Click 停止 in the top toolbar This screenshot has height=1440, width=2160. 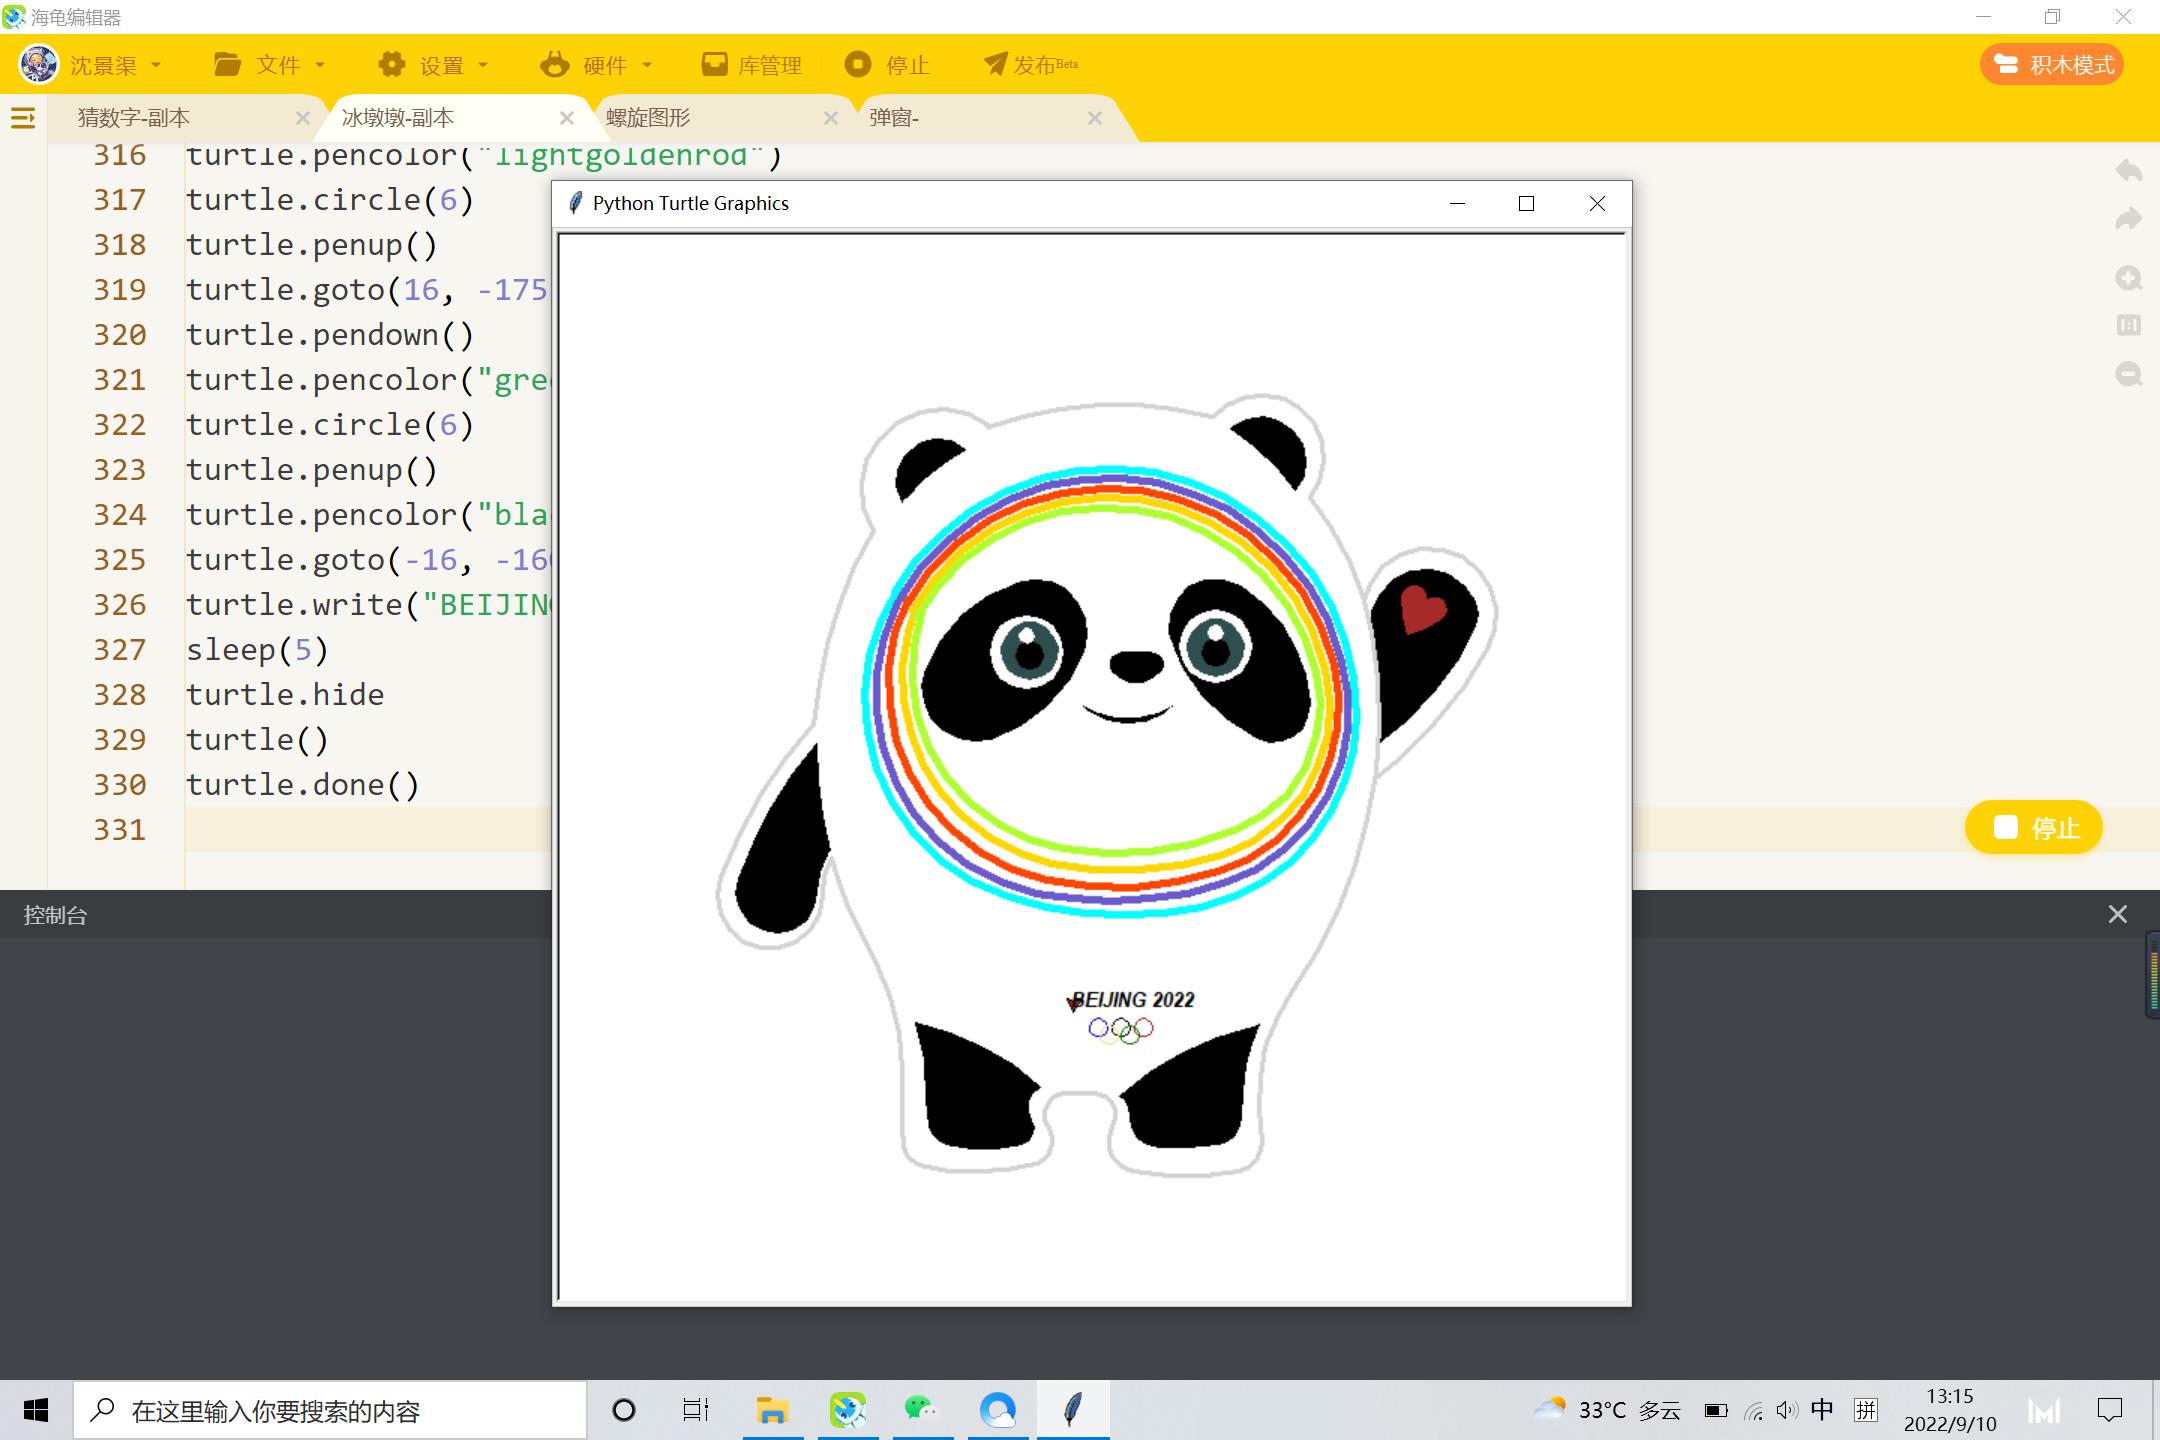coord(888,65)
